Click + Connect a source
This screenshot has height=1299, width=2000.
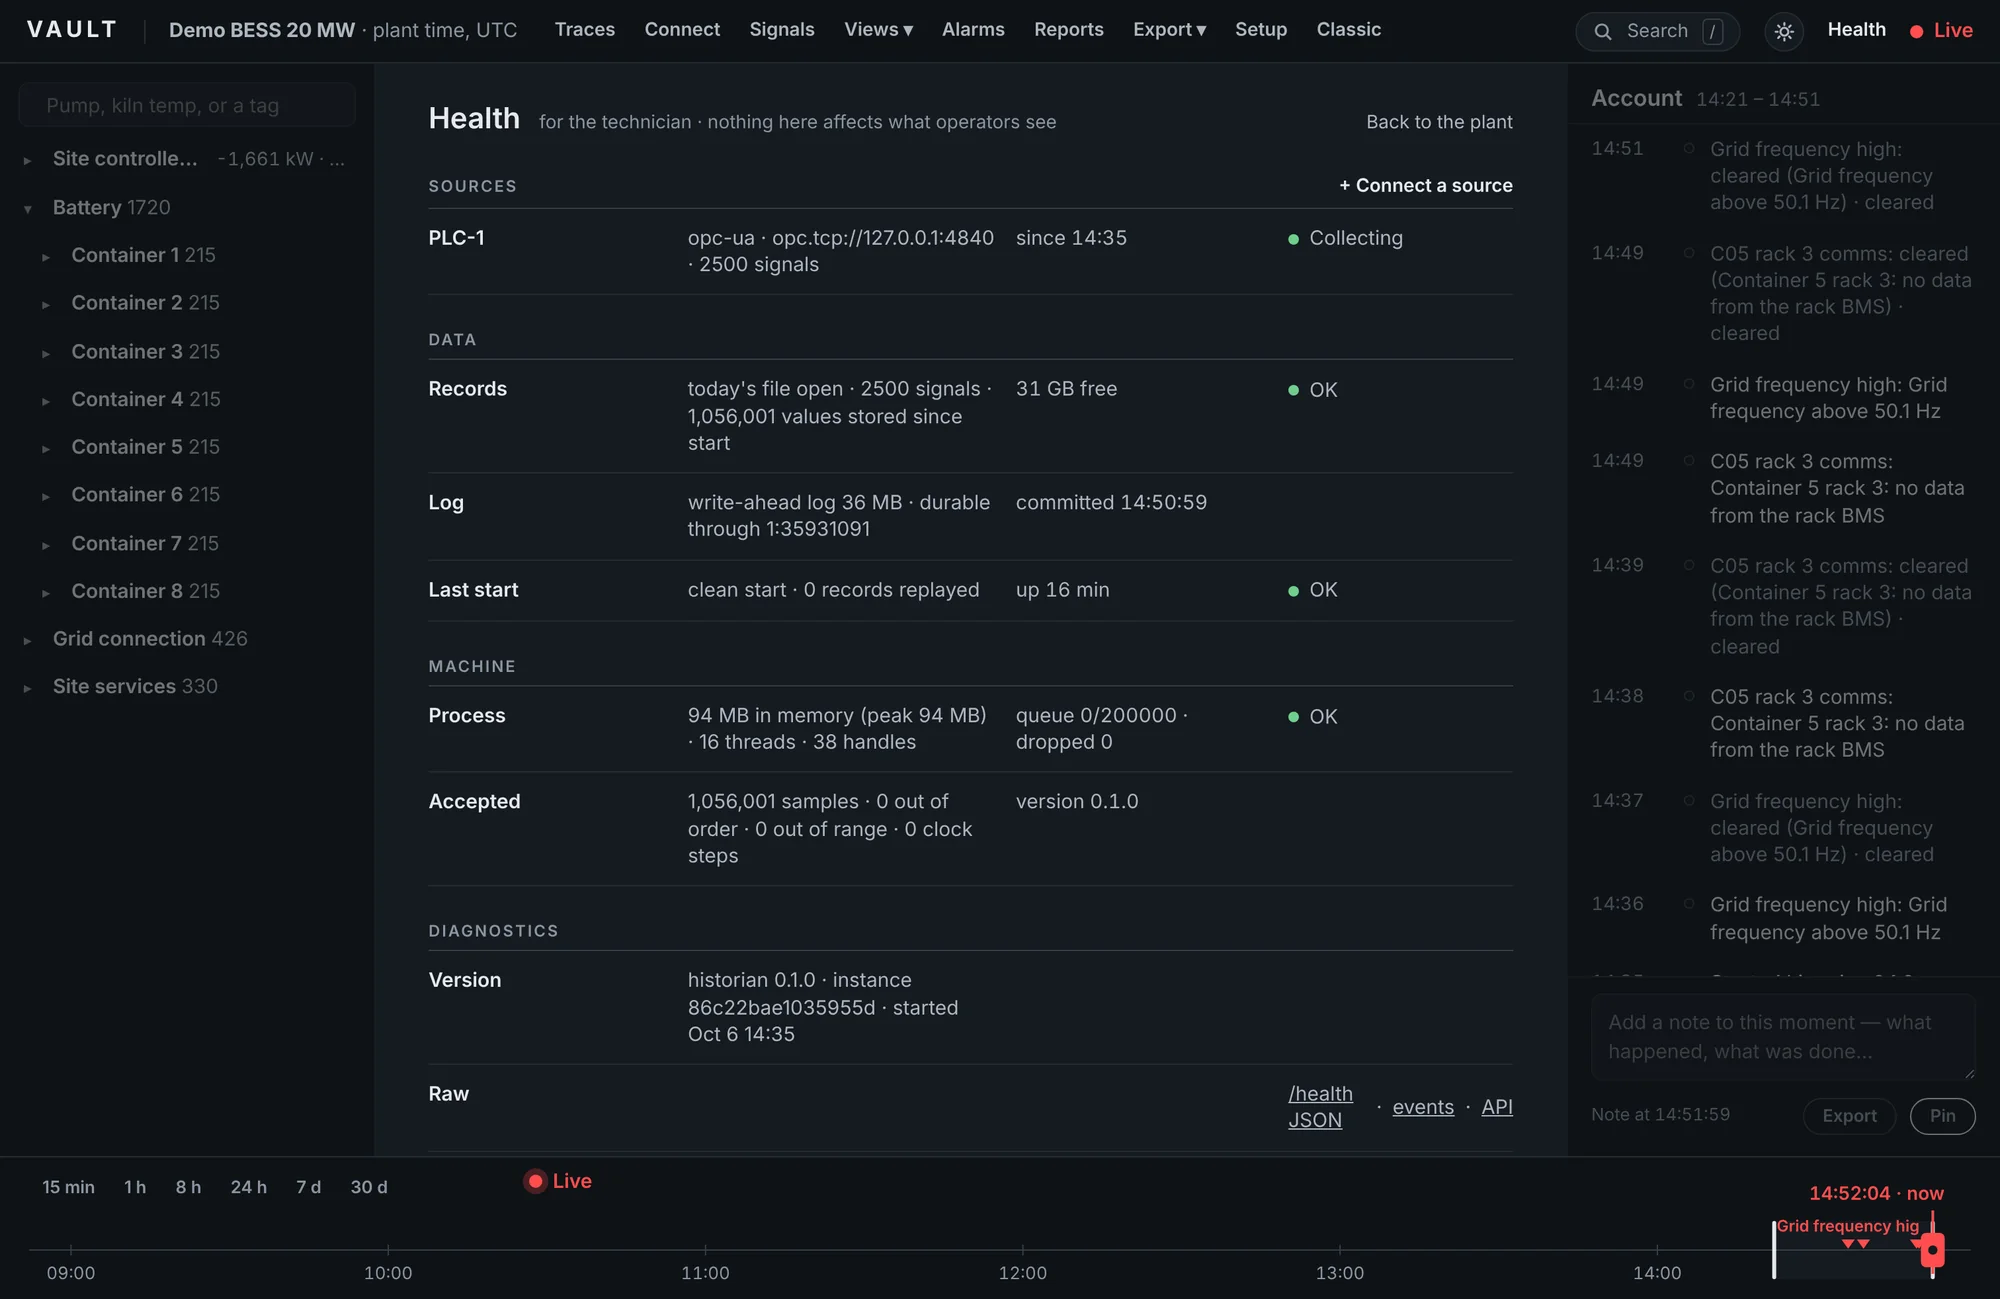pos(1425,186)
